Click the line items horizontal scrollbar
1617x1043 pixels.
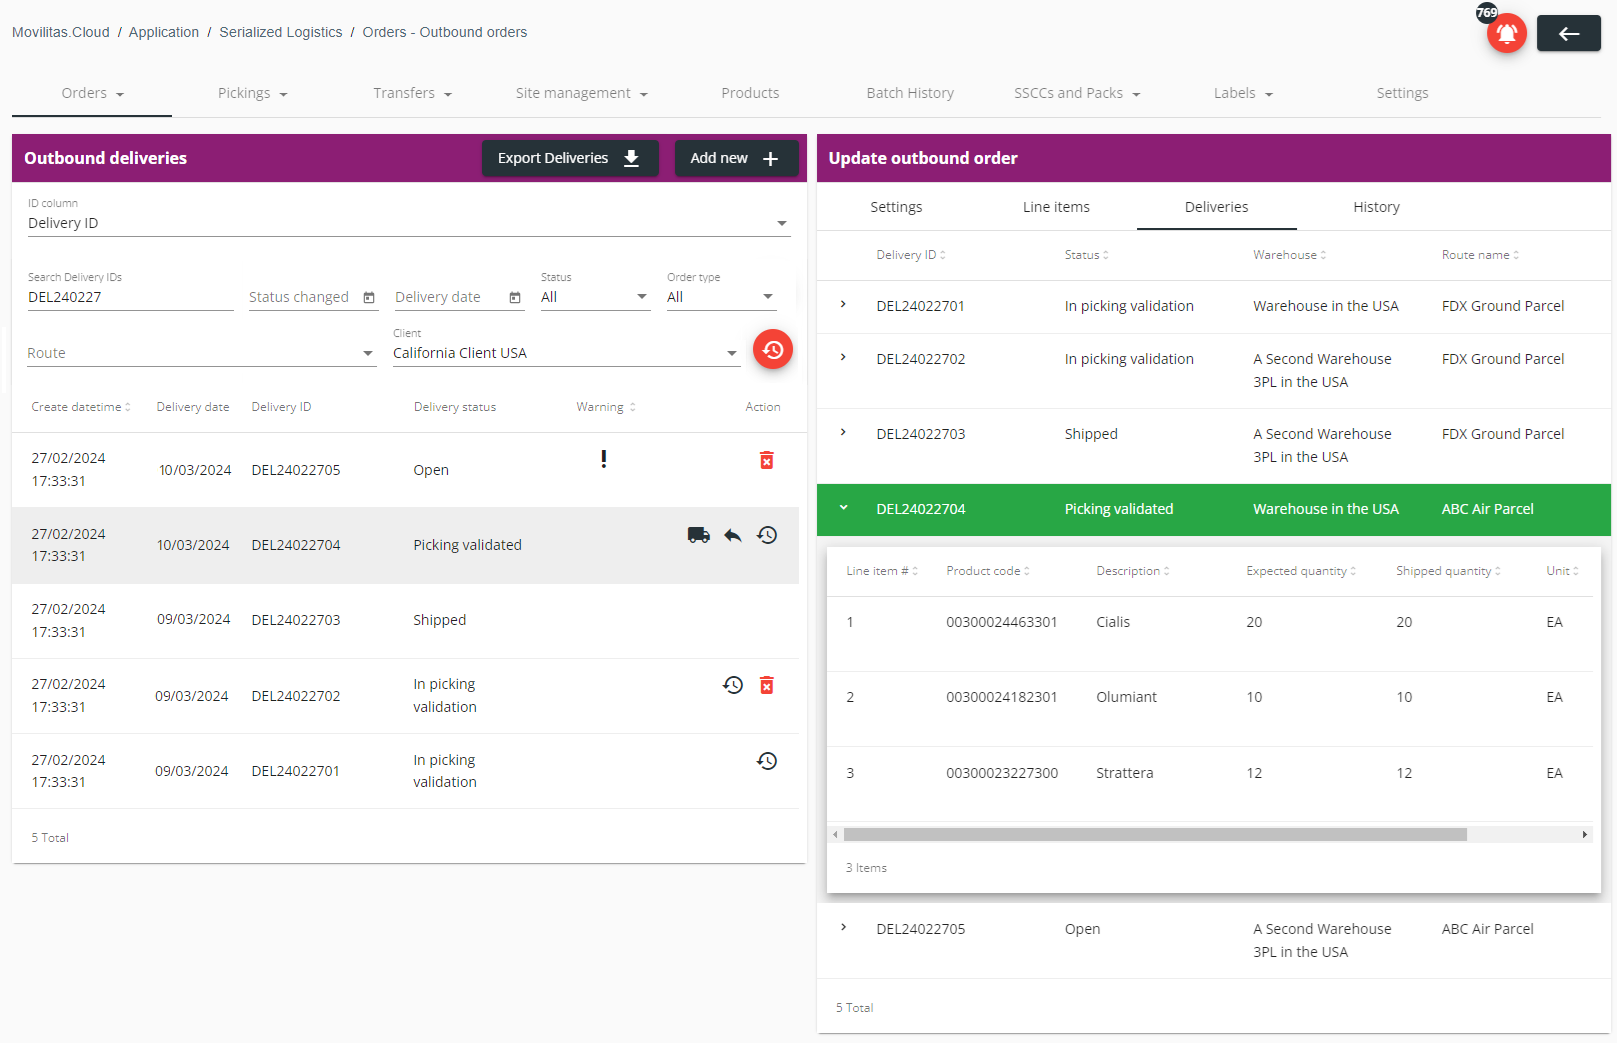[x=1155, y=834]
